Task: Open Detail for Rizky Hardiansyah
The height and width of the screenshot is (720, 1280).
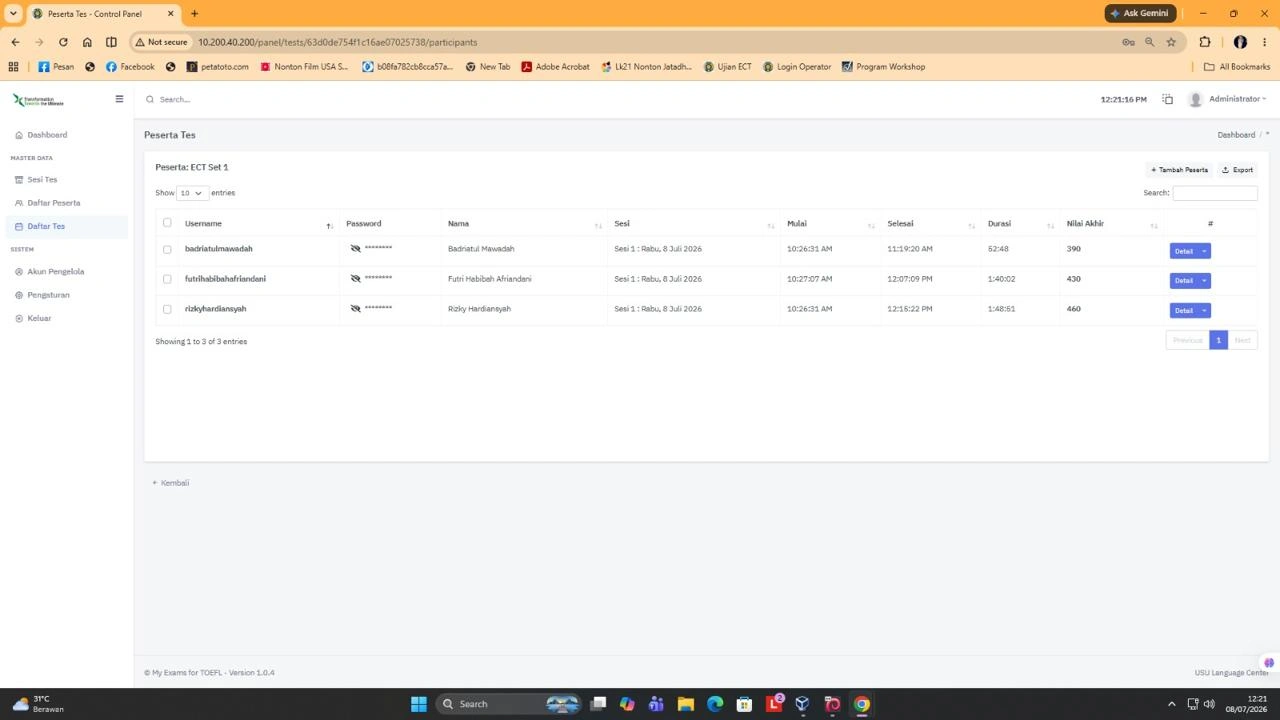Action: pos(1184,311)
